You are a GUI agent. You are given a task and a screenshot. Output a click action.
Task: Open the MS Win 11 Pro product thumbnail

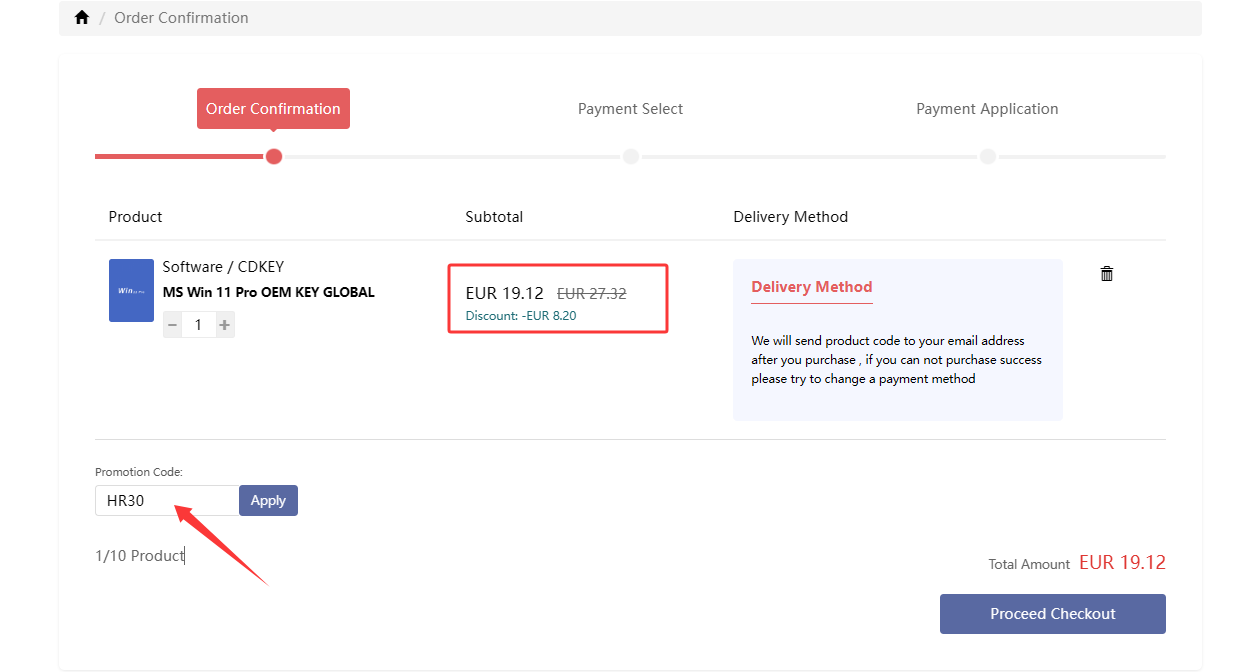click(x=131, y=290)
